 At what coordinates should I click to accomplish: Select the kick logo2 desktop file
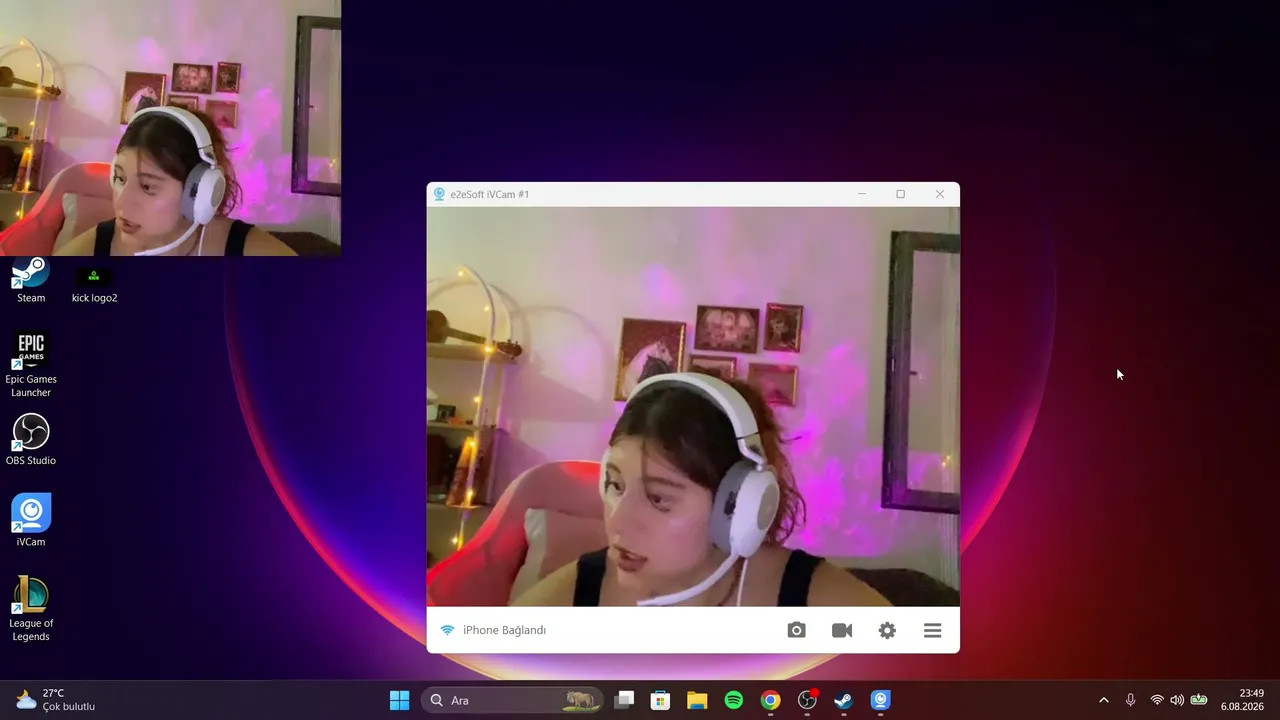click(x=94, y=283)
